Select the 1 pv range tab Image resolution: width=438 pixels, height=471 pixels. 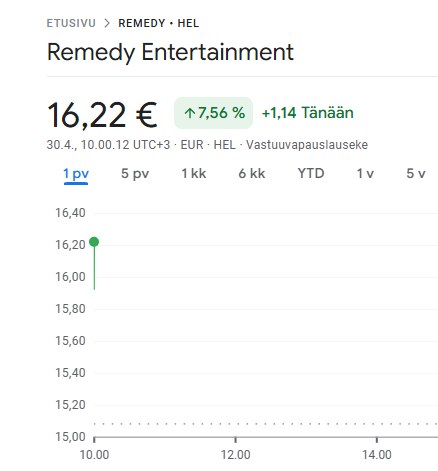point(76,174)
